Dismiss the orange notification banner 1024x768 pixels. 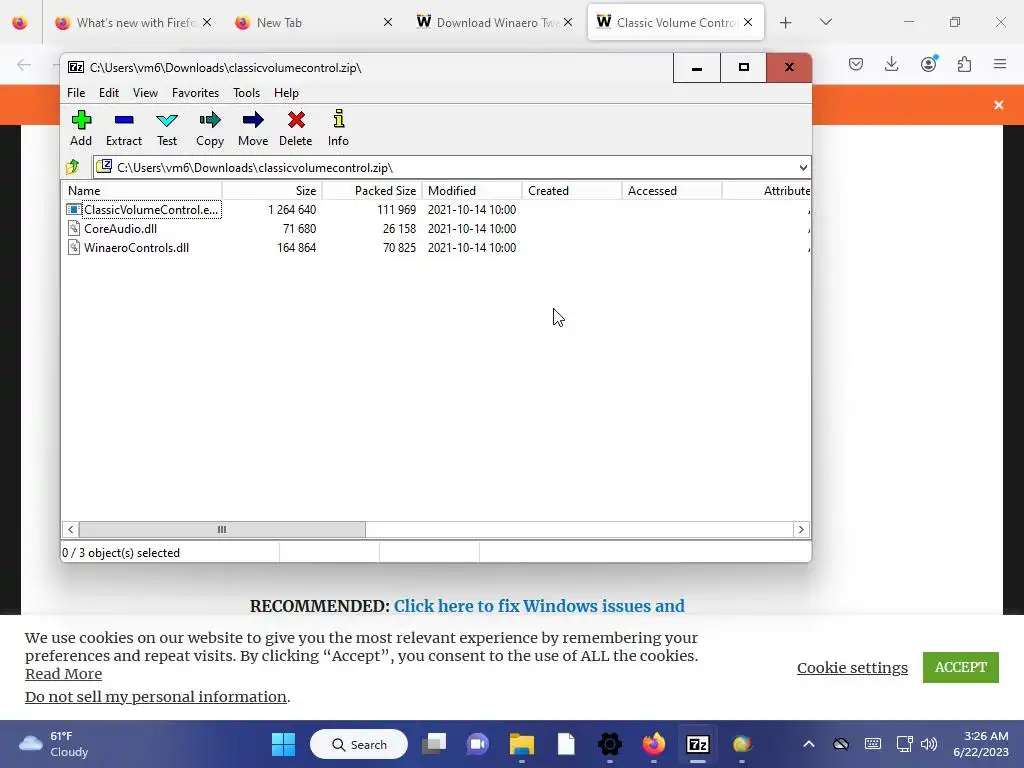999,105
